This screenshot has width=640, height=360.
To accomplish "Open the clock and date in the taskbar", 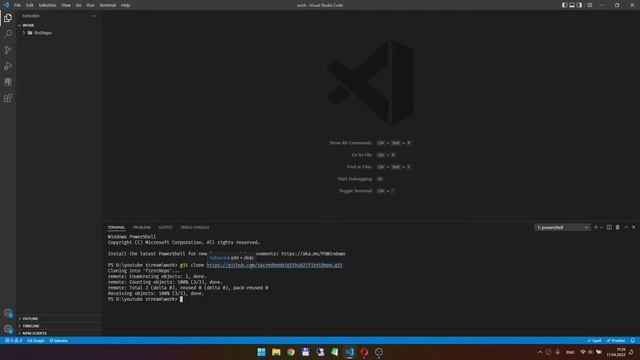I will tap(616, 352).
